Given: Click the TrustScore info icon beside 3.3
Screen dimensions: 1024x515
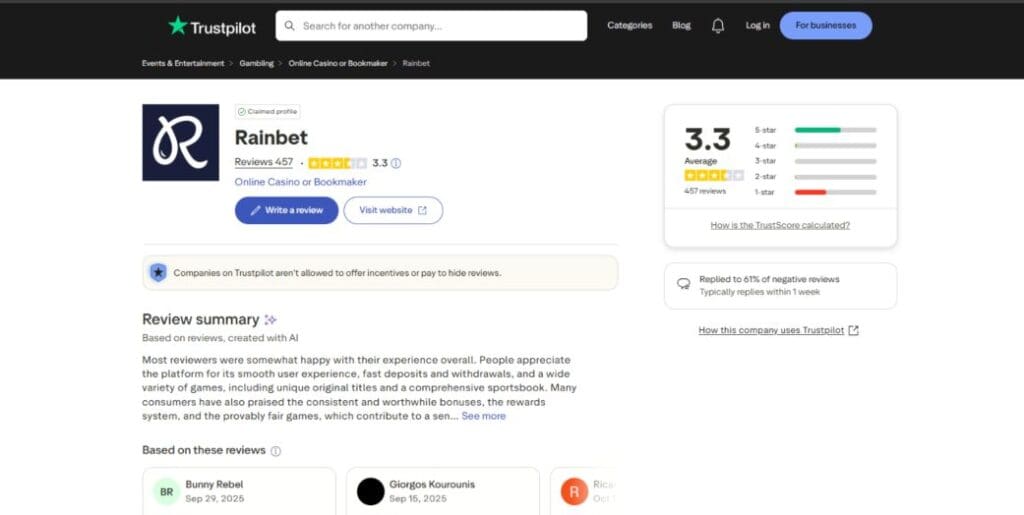Looking at the screenshot, I should [396, 163].
